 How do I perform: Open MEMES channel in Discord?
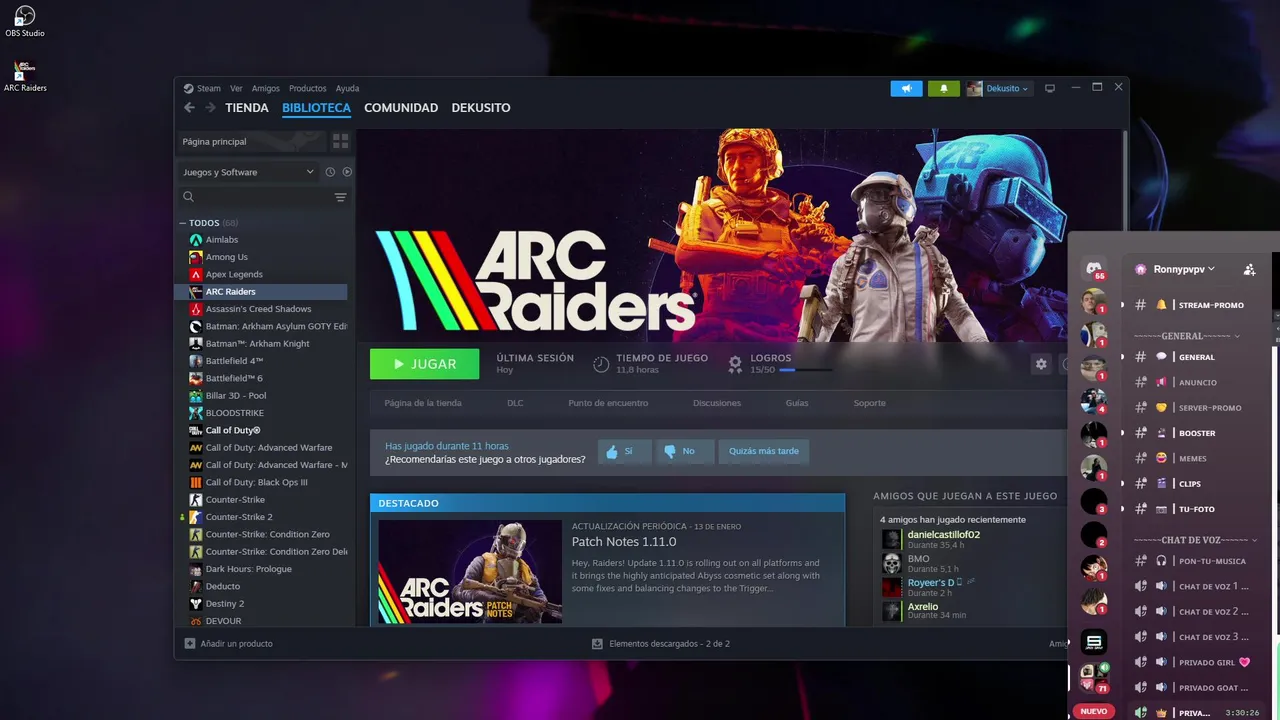1195,458
